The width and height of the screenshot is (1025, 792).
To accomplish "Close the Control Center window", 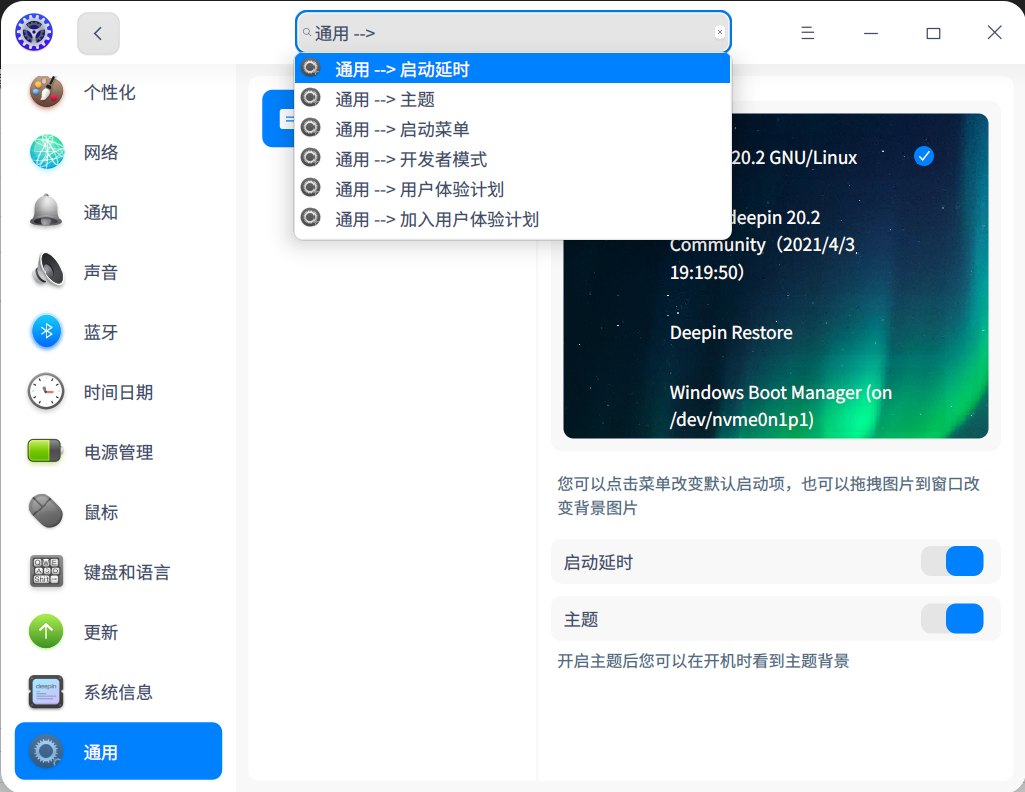I will pos(994,32).
